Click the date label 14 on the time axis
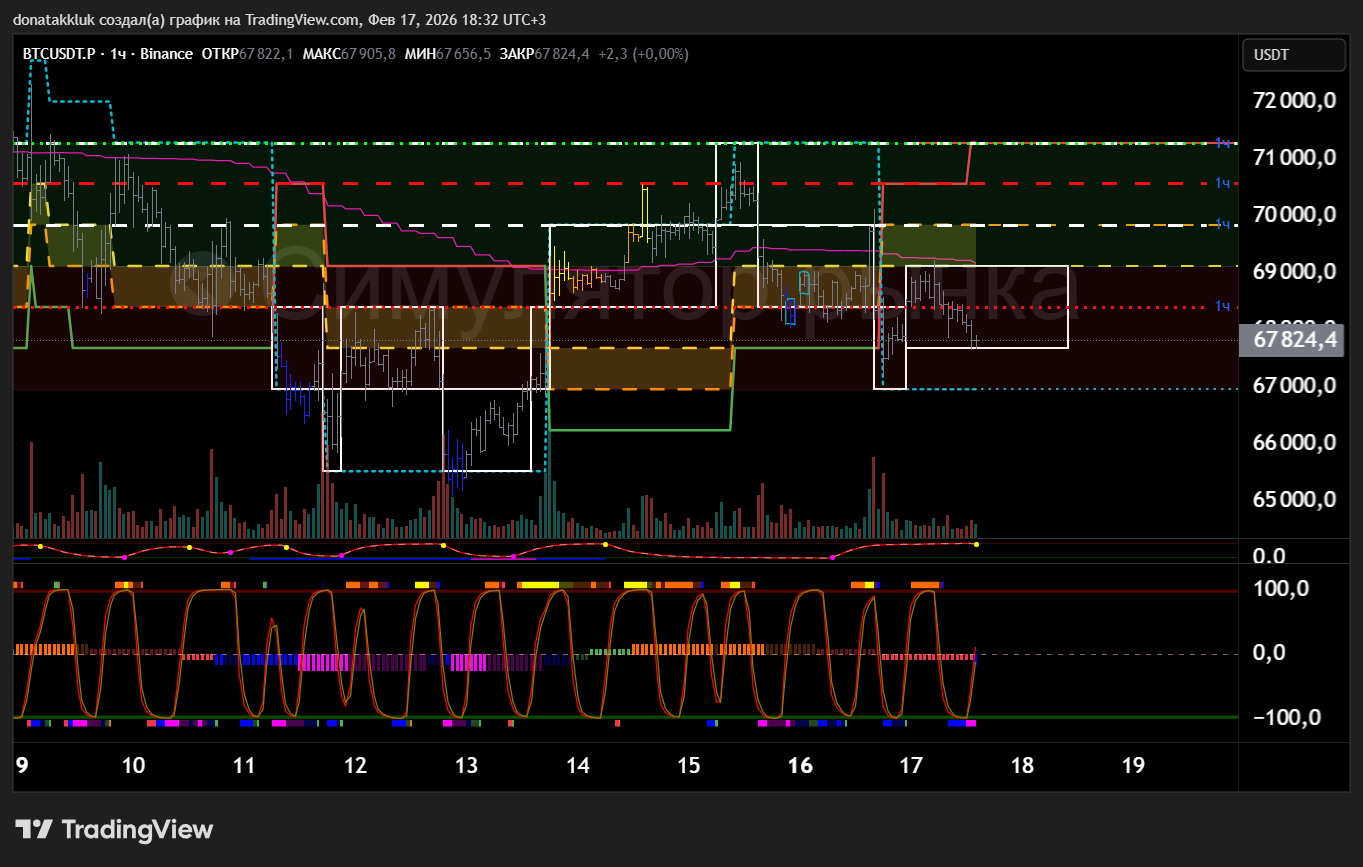The image size is (1363, 867). [x=577, y=766]
